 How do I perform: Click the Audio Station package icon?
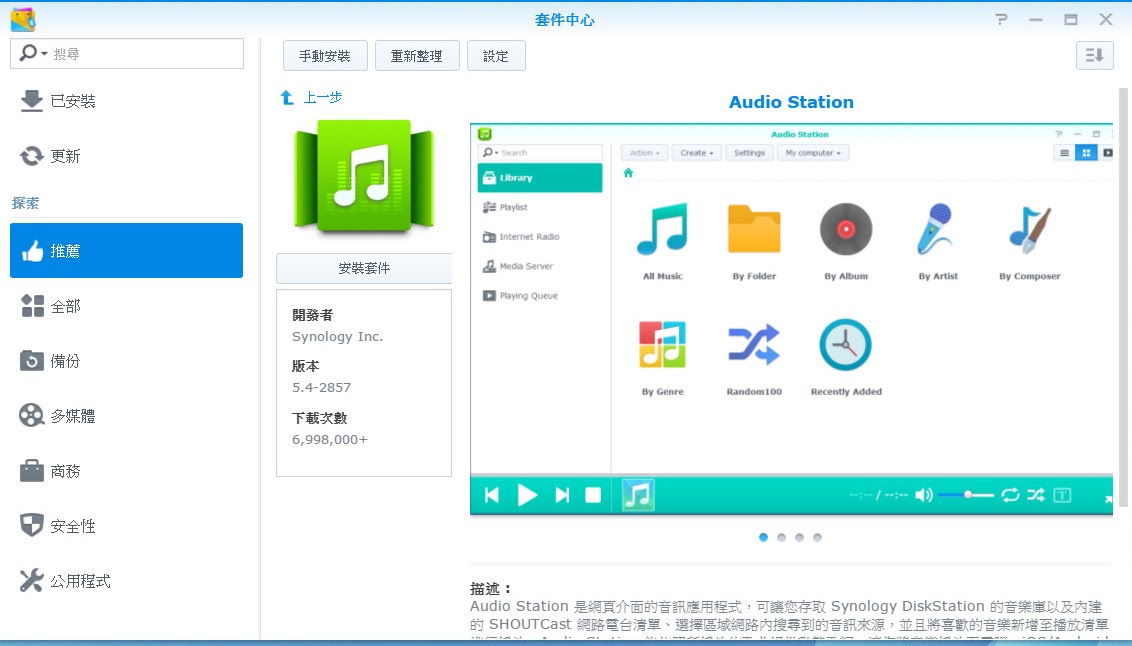[x=364, y=176]
